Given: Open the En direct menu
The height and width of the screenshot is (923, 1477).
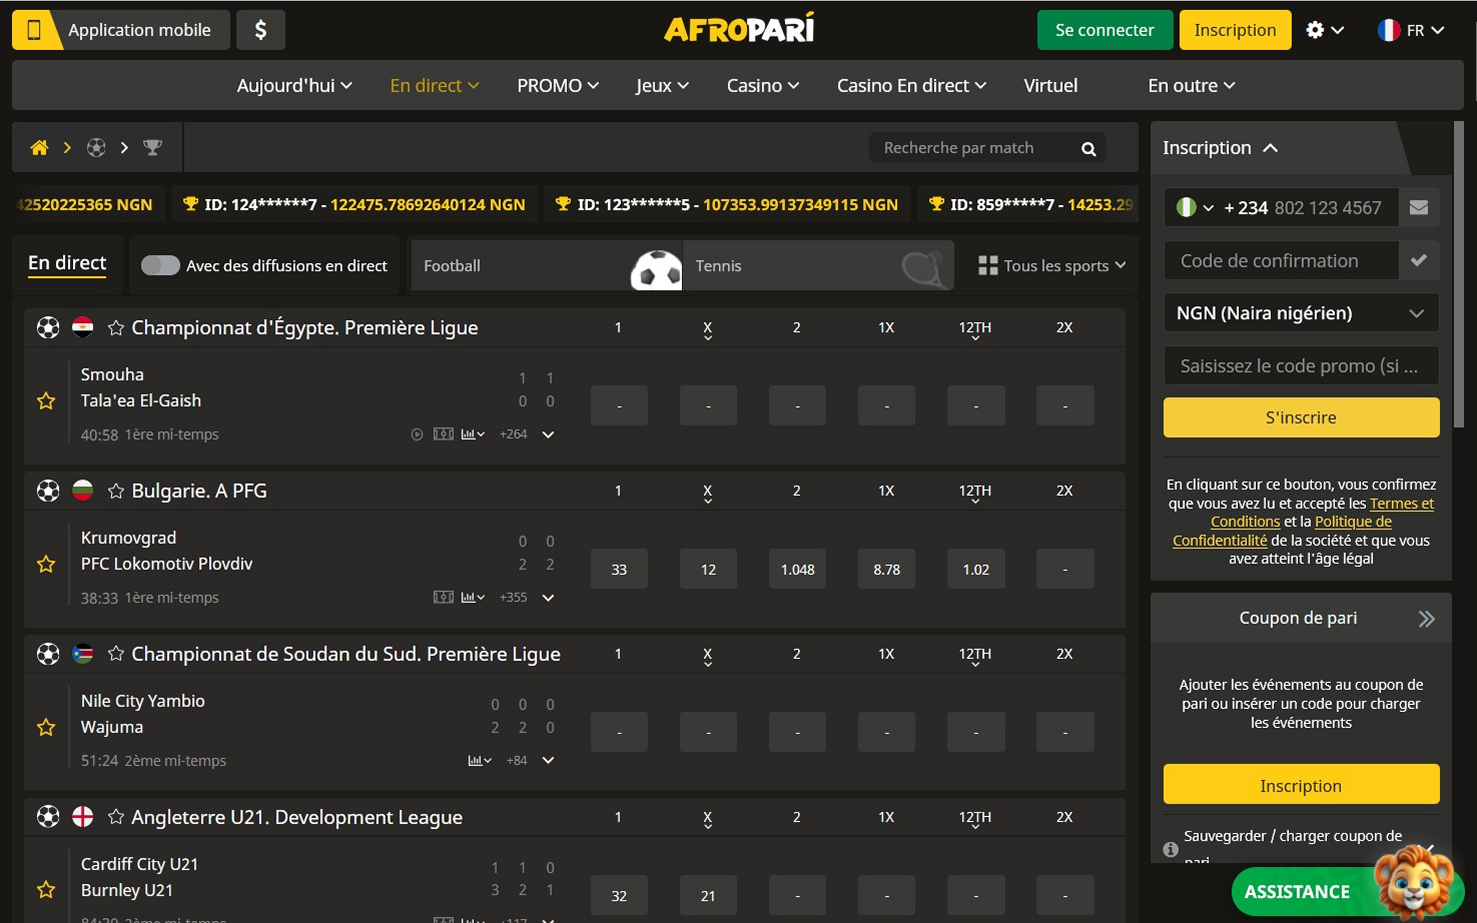Looking at the screenshot, I should coord(434,86).
